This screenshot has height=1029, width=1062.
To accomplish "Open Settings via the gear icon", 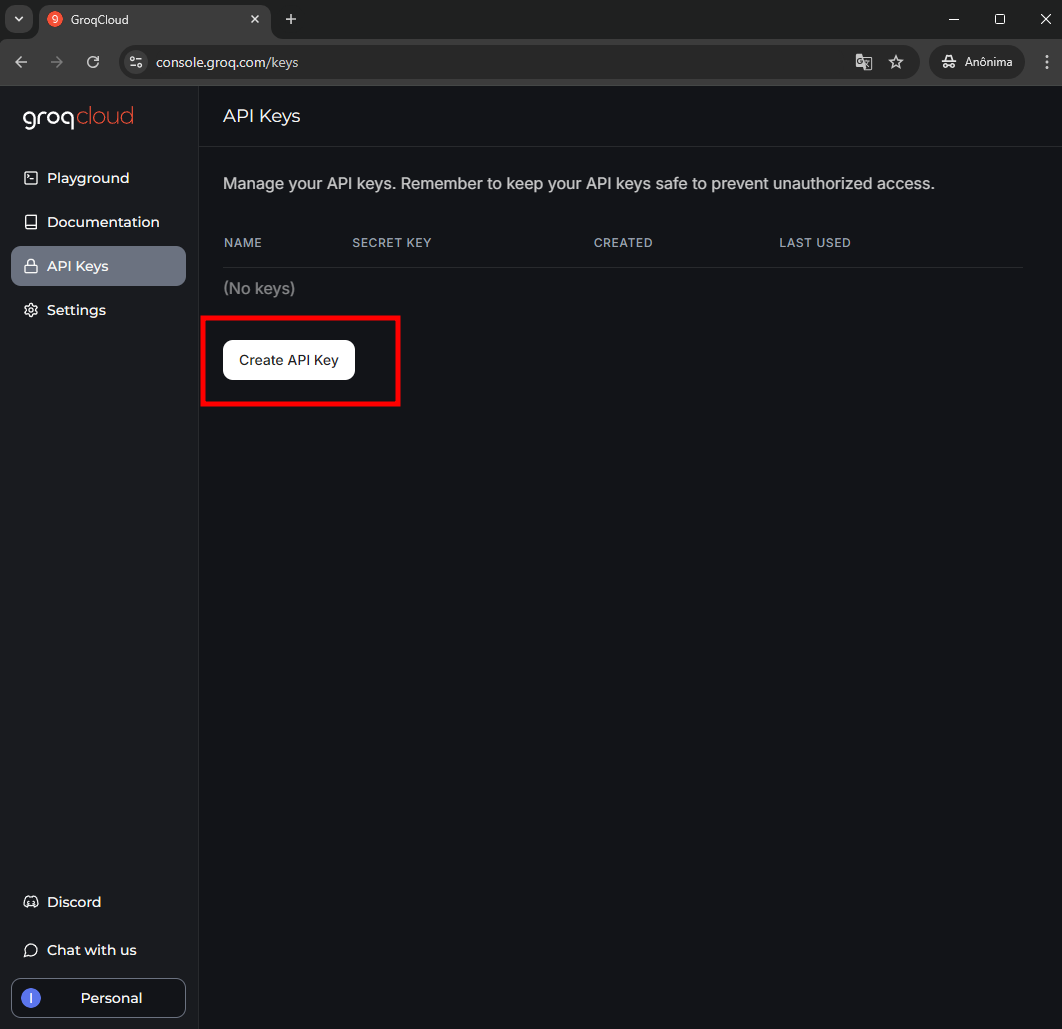I will pos(30,310).
